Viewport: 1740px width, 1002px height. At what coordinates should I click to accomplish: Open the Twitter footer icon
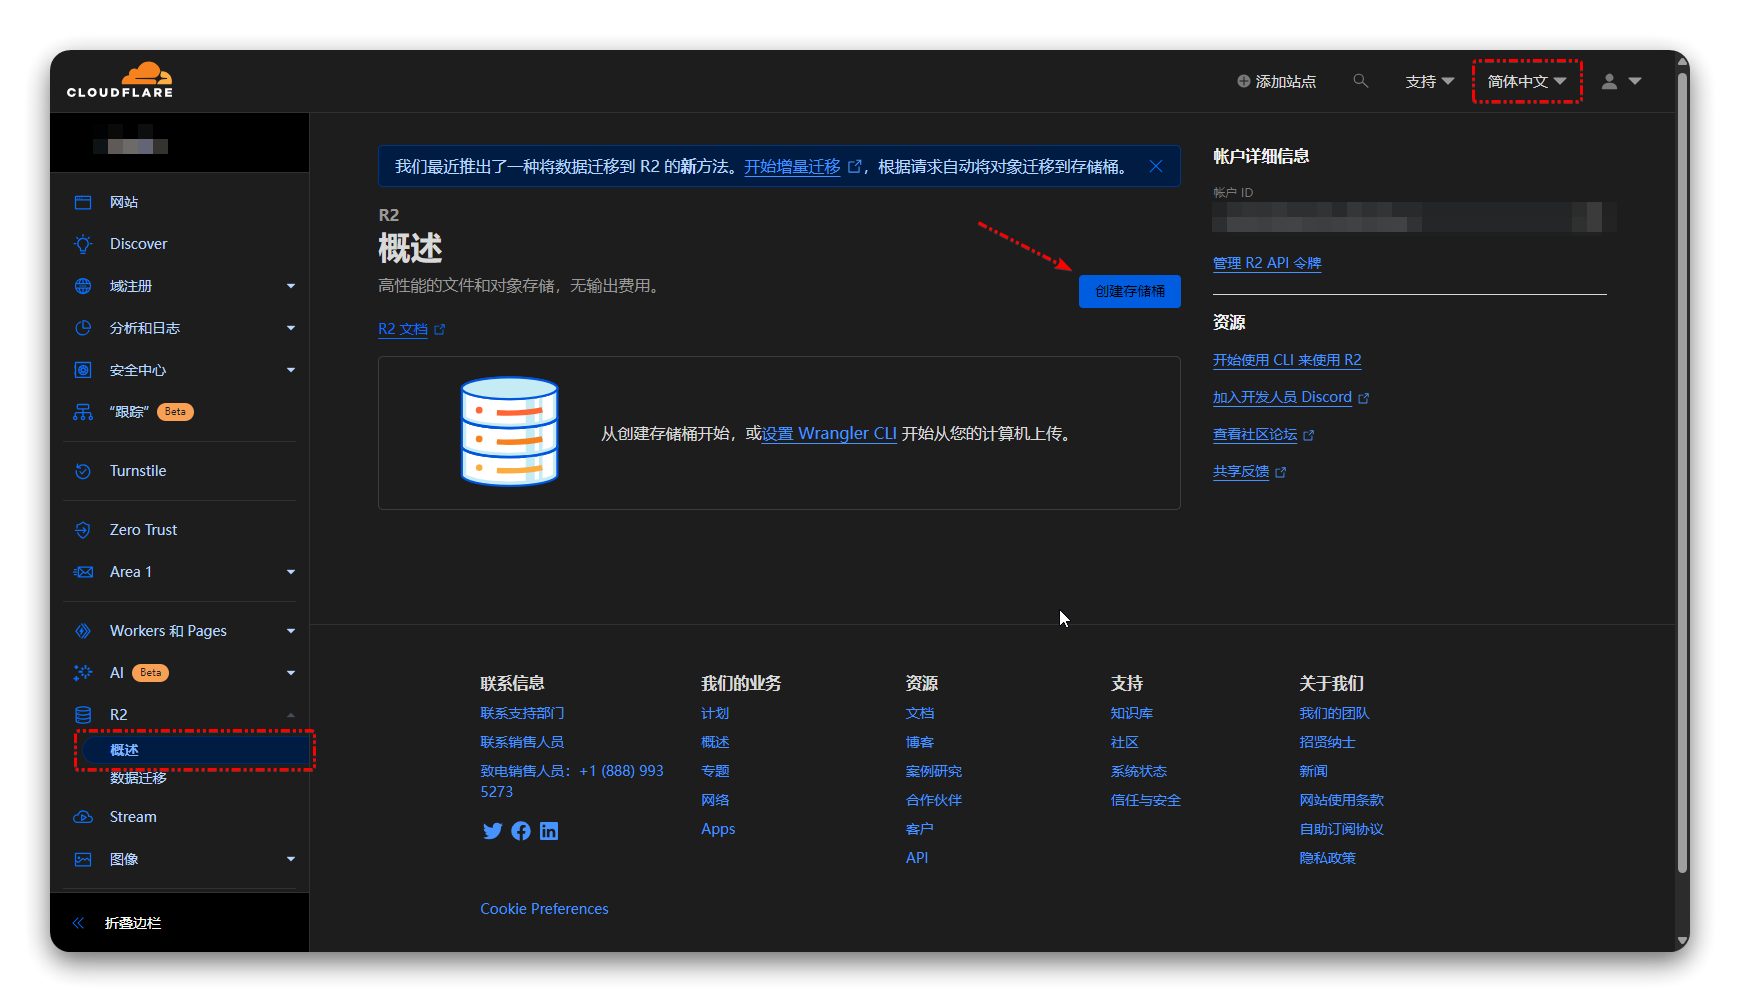pyautogui.click(x=492, y=831)
